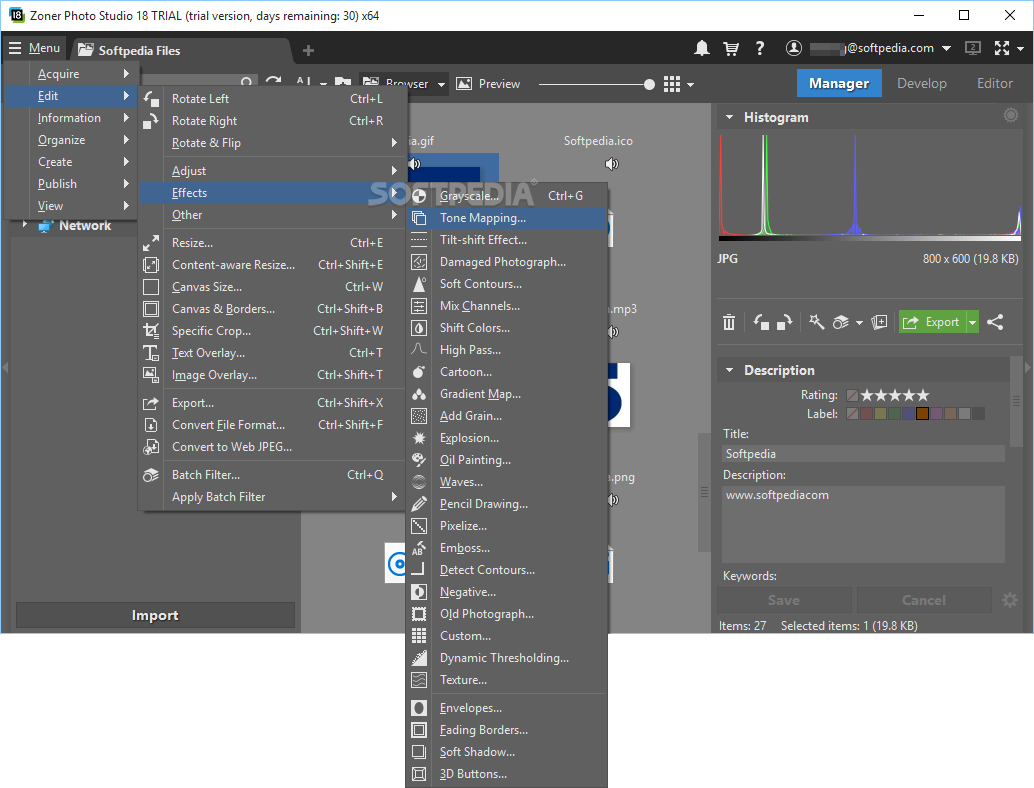Screen dimensions: 1034x788
Task: Click rotate left icon in right panel toolbar
Action: [761, 322]
